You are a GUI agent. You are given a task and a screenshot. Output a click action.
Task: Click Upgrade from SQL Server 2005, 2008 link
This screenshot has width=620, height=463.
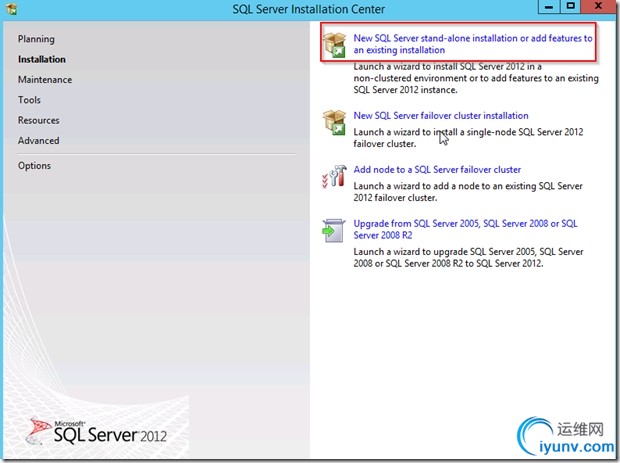pyautogui.click(x=465, y=229)
